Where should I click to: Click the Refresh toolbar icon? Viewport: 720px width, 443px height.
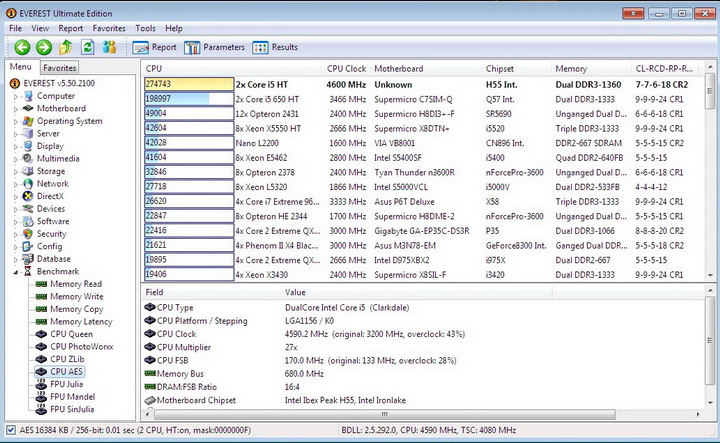pyautogui.click(x=88, y=47)
